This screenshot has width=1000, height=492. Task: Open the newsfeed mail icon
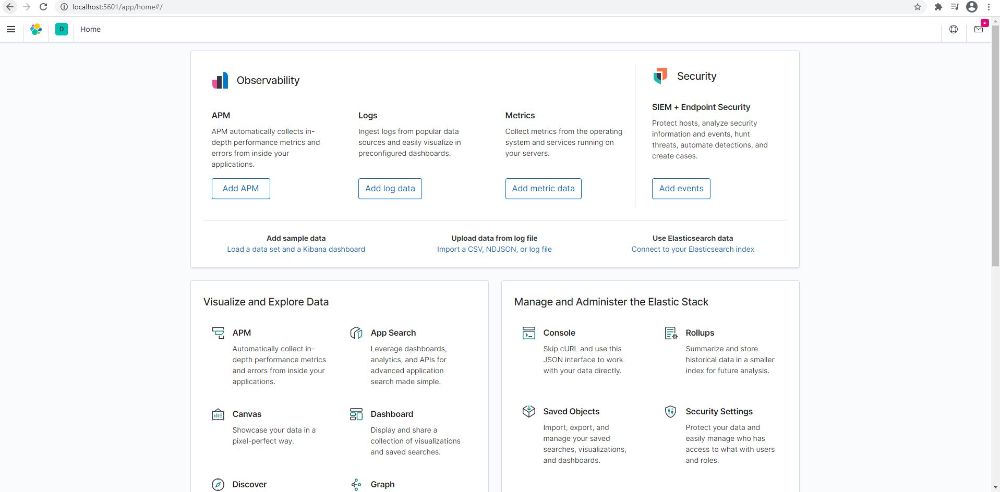[x=979, y=29]
